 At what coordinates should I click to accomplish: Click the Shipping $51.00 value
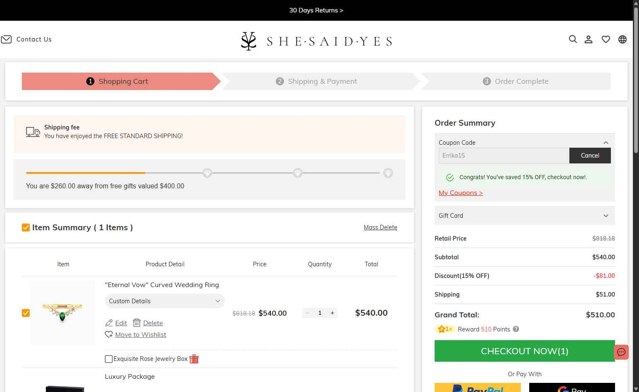(x=605, y=295)
